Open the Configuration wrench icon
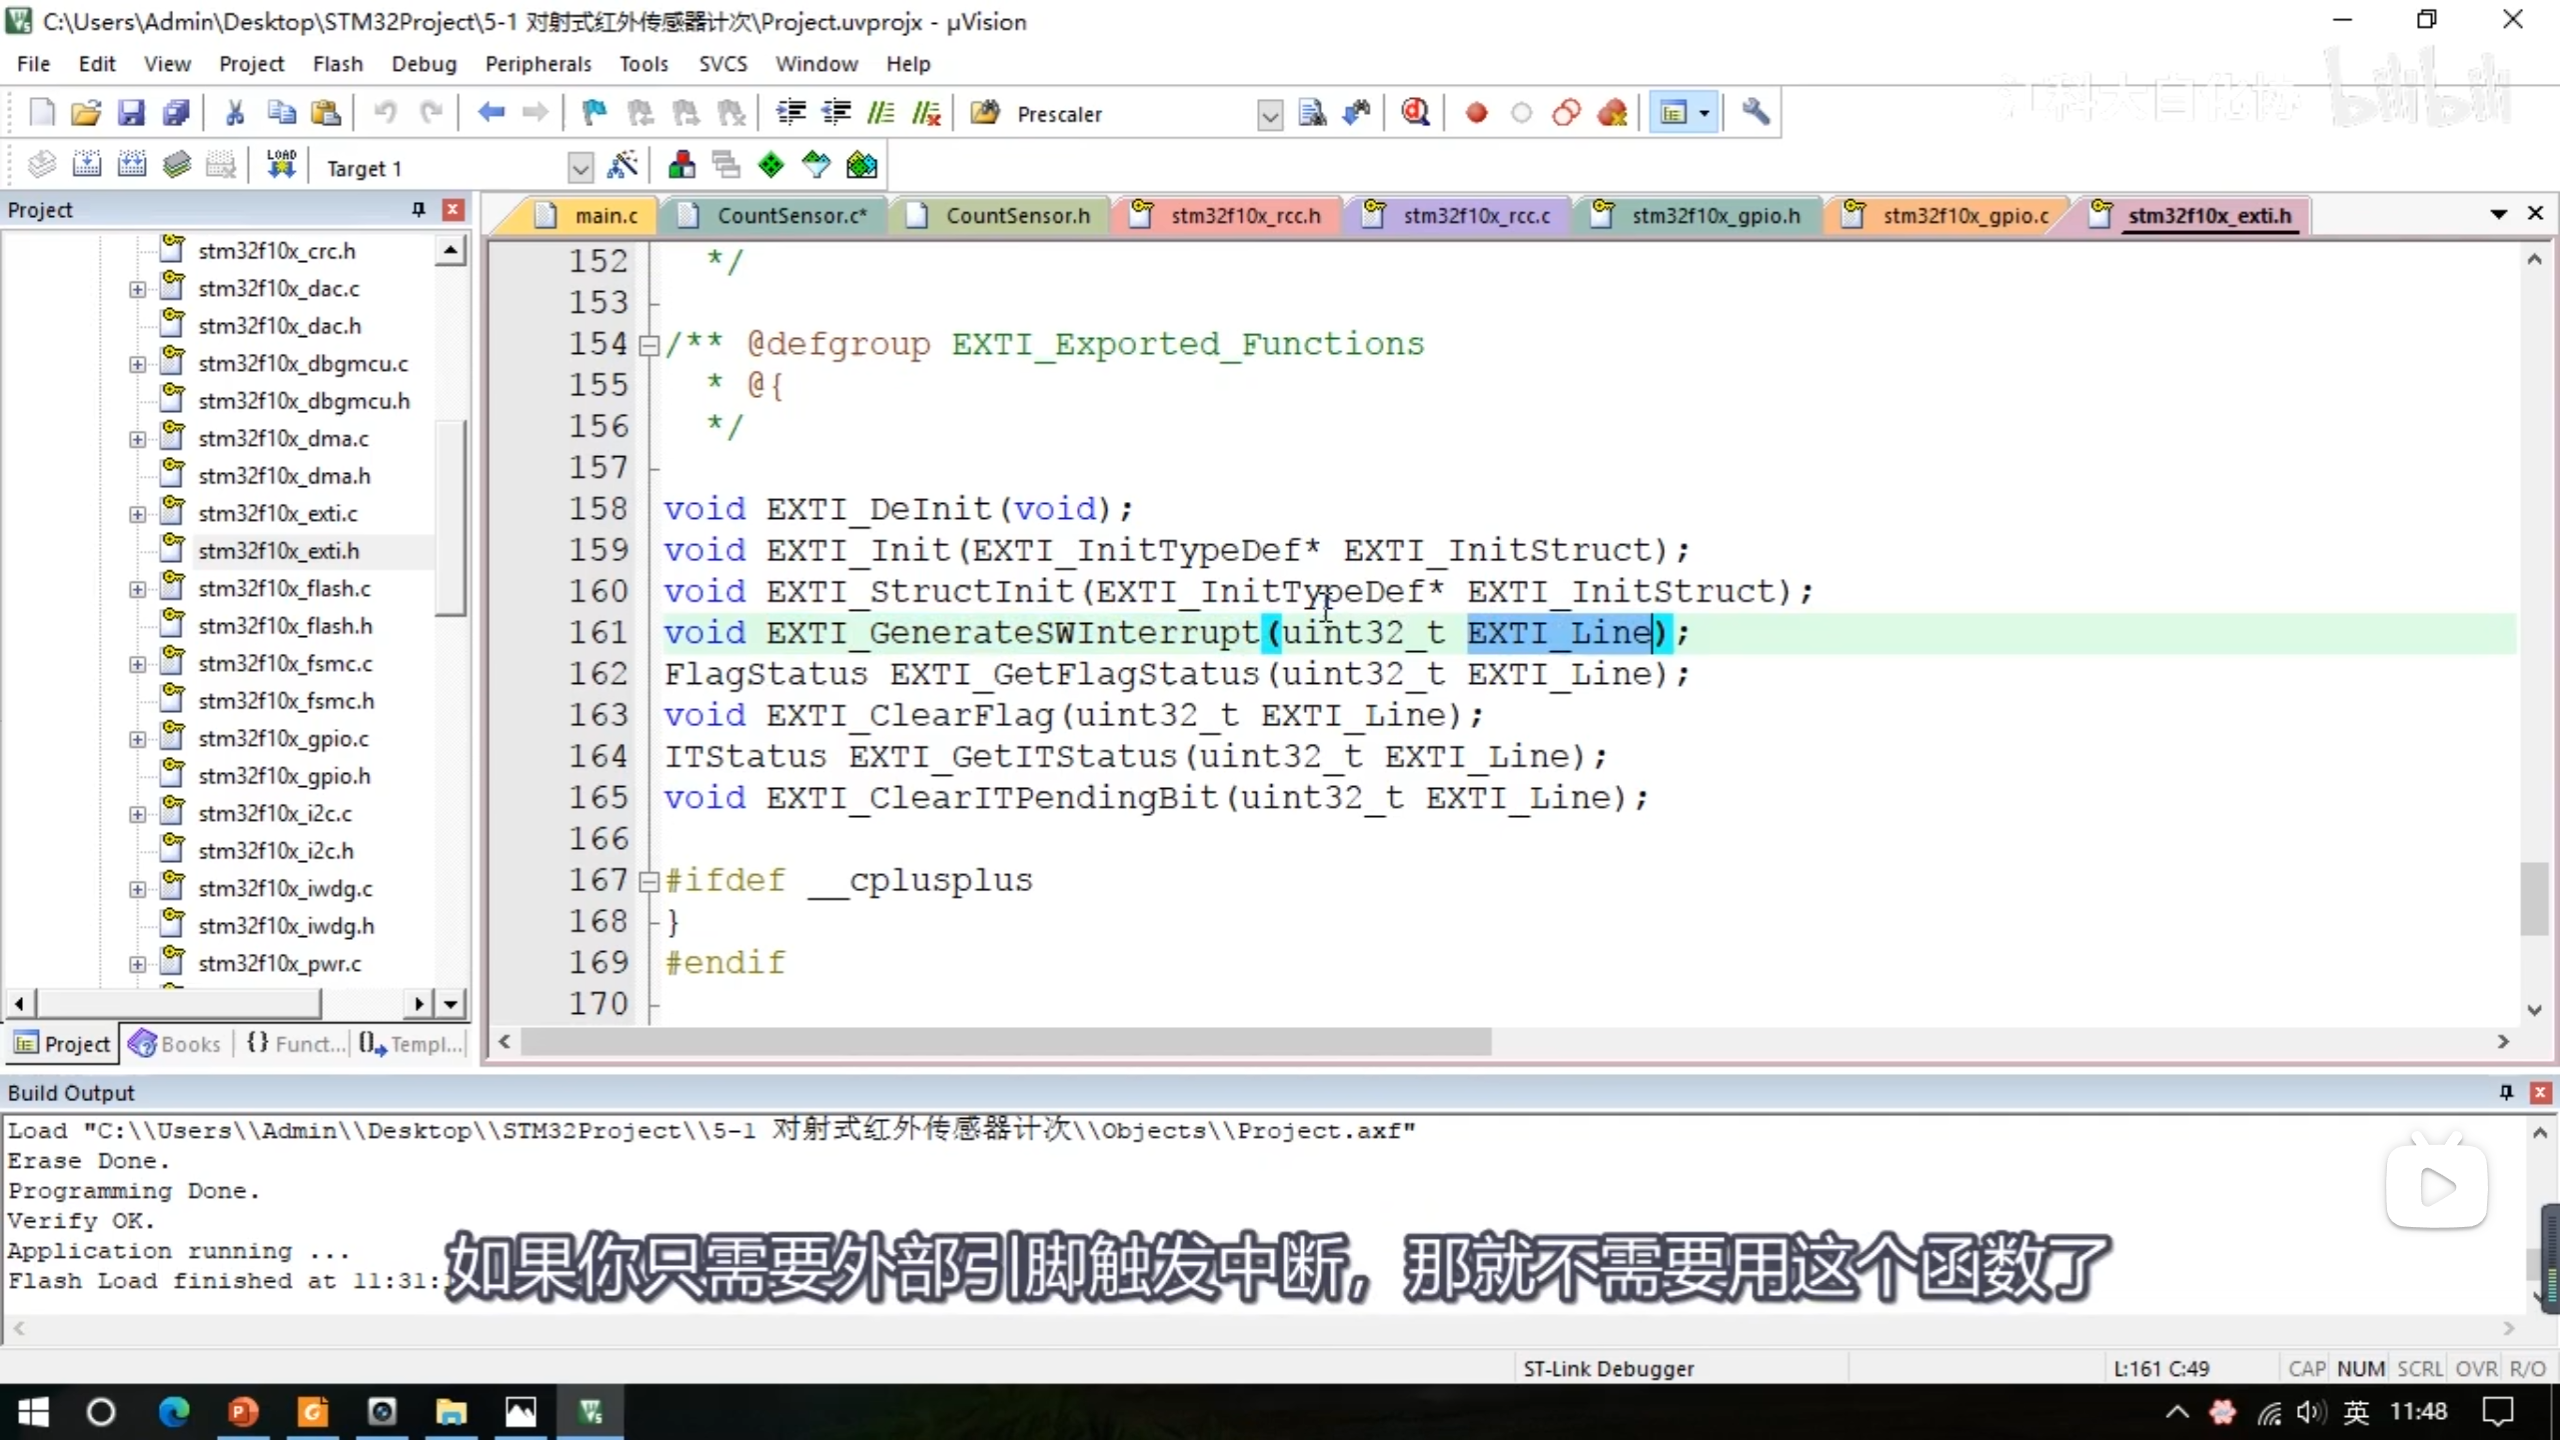 click(x=1755, y=113)
